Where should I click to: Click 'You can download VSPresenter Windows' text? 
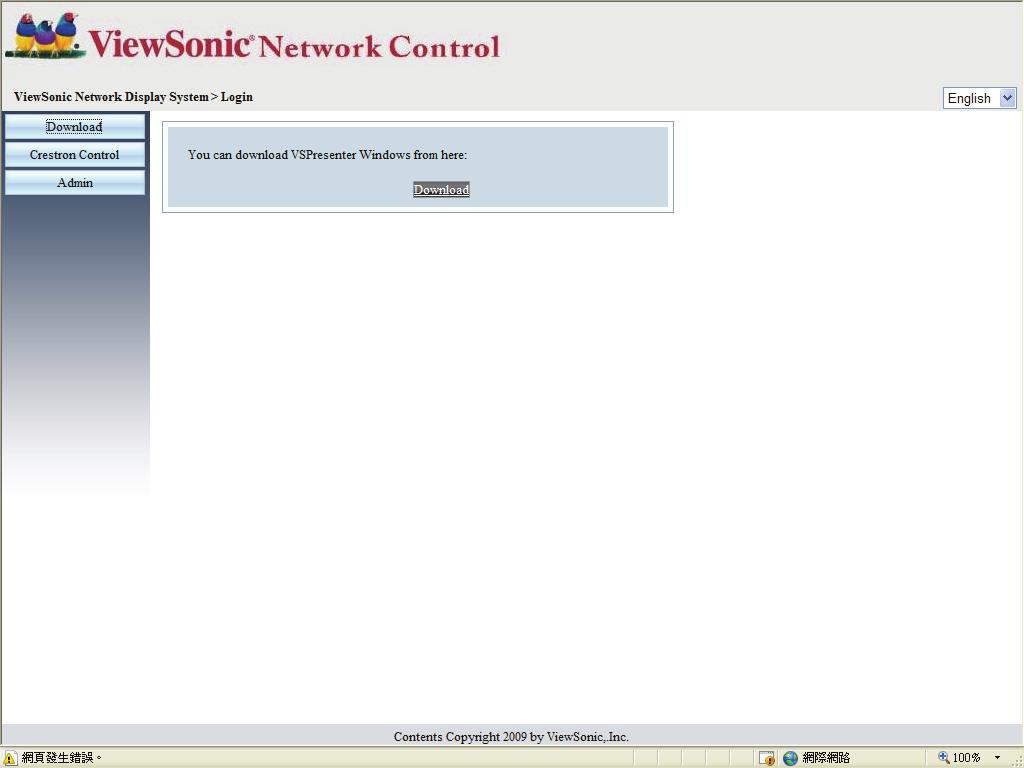coord(328,155)
